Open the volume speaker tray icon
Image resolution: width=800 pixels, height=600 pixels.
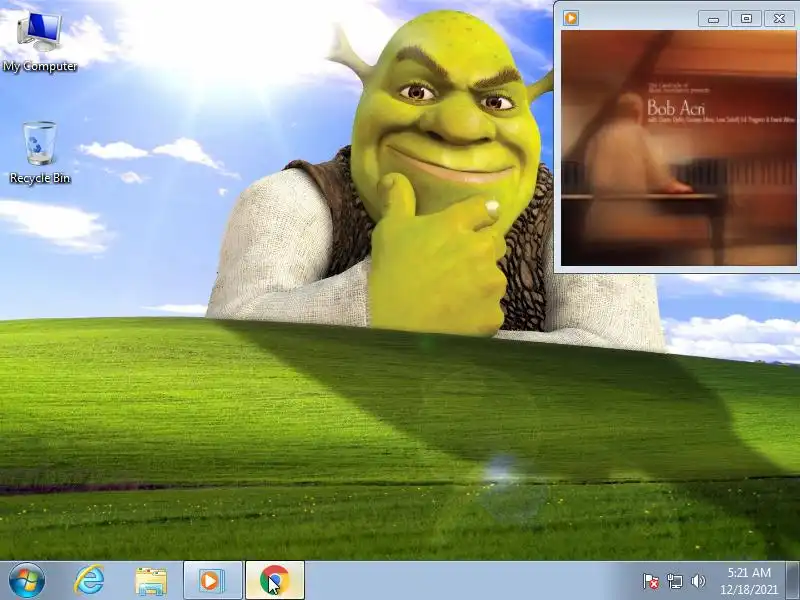pos(698,581)
